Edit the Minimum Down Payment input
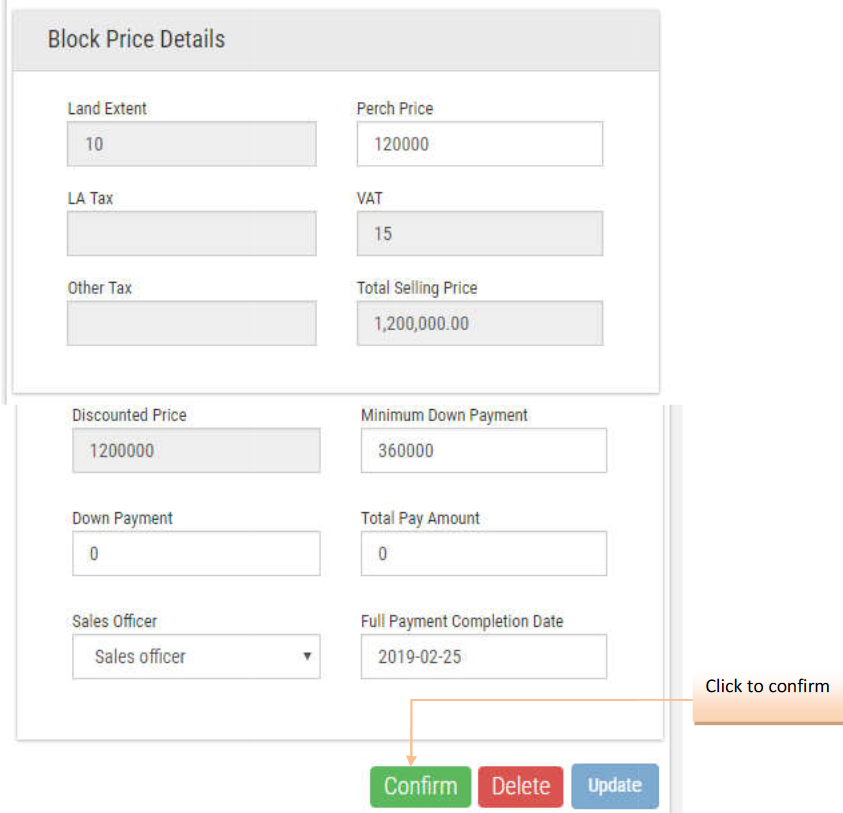This screenshot has height=813, width=843. point(483,451)
